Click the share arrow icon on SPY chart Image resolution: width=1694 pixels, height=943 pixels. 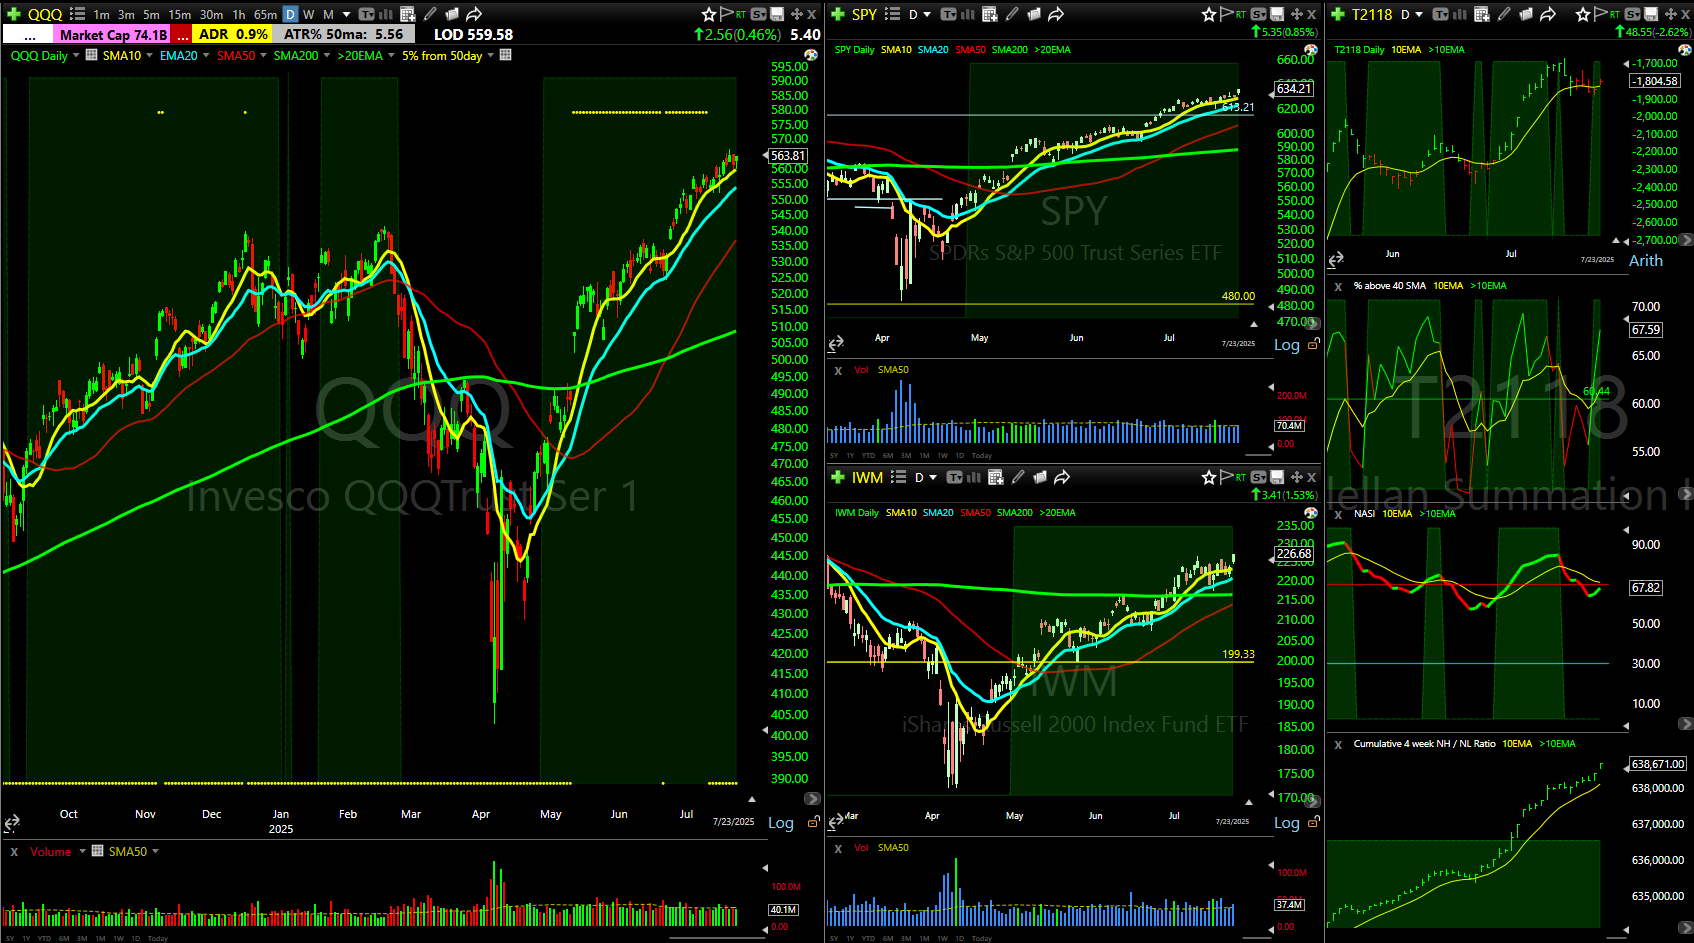1056,14
